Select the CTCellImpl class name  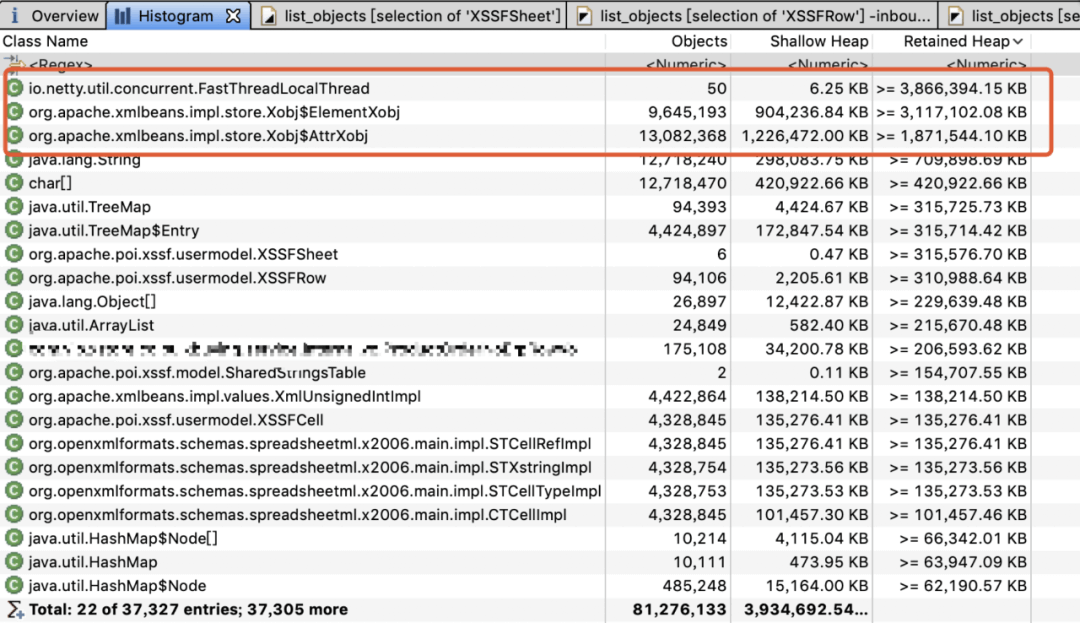(x=298, y=514)
